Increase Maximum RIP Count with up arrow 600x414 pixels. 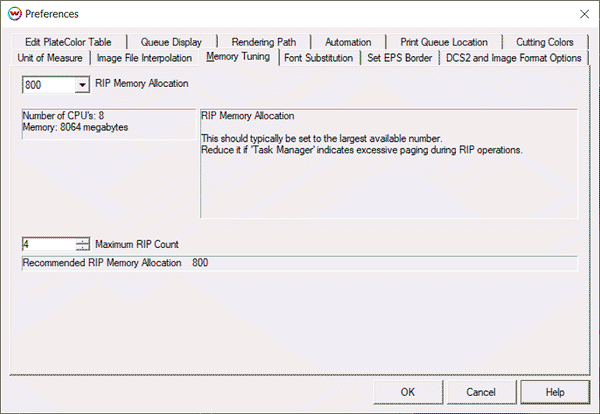click(82, 239)
